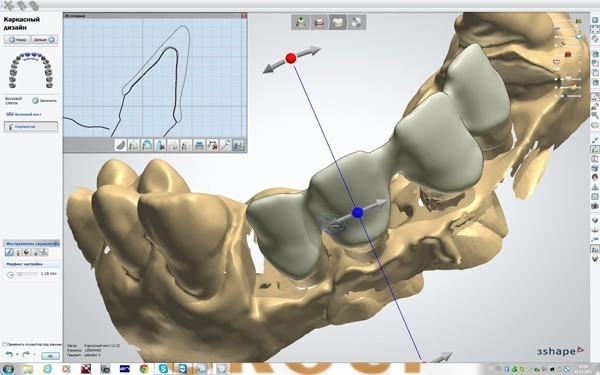Confirm with the OK button

(x=51, y=356)
